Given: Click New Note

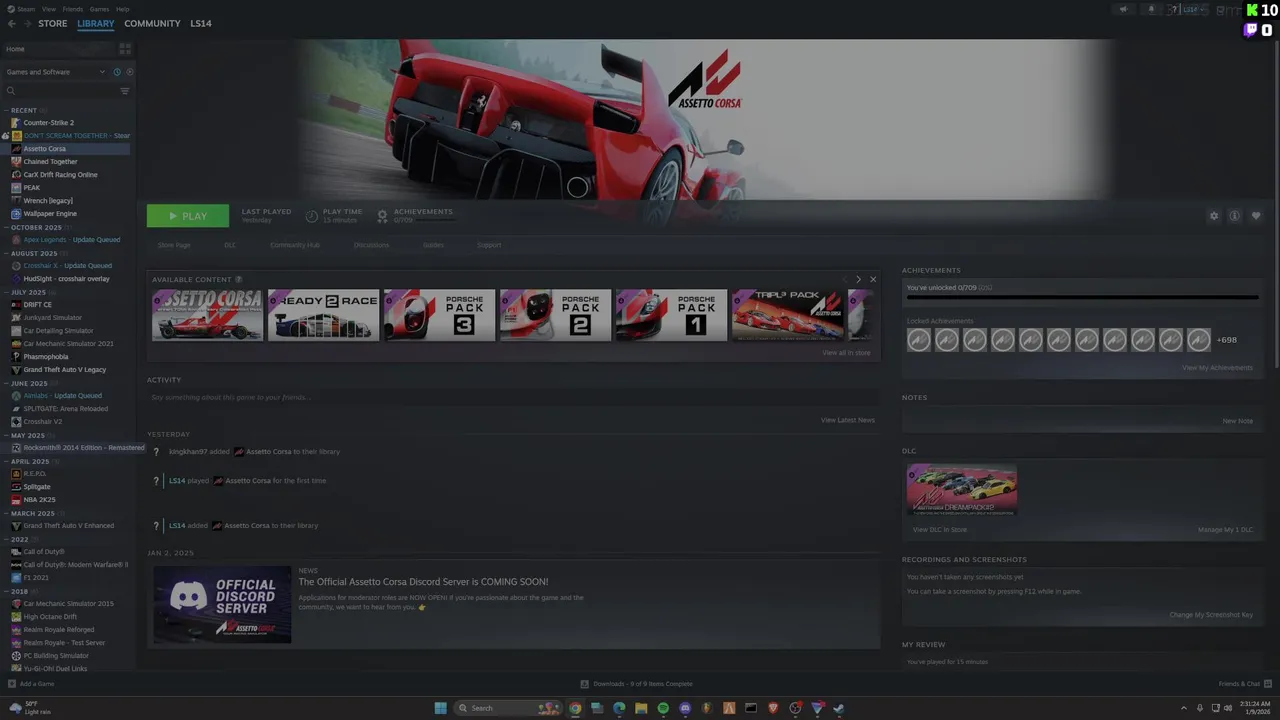Looking at the screenshot, I should coord(1237,421).
